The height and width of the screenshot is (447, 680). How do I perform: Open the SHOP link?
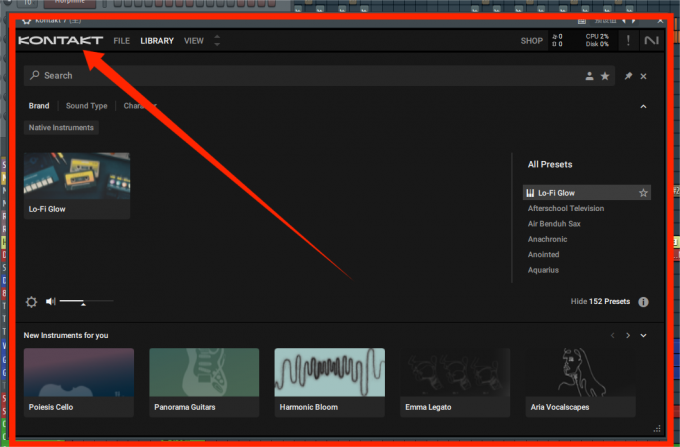point(531,41)
